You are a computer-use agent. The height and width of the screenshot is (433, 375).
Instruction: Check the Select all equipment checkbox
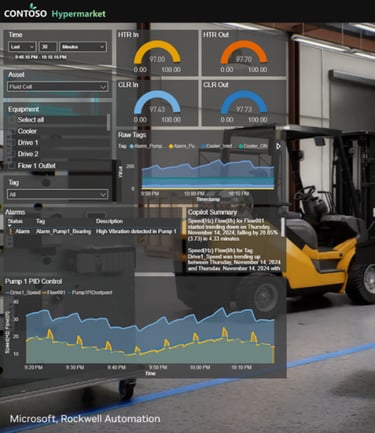pyautogui.click(x=12, y=120)
